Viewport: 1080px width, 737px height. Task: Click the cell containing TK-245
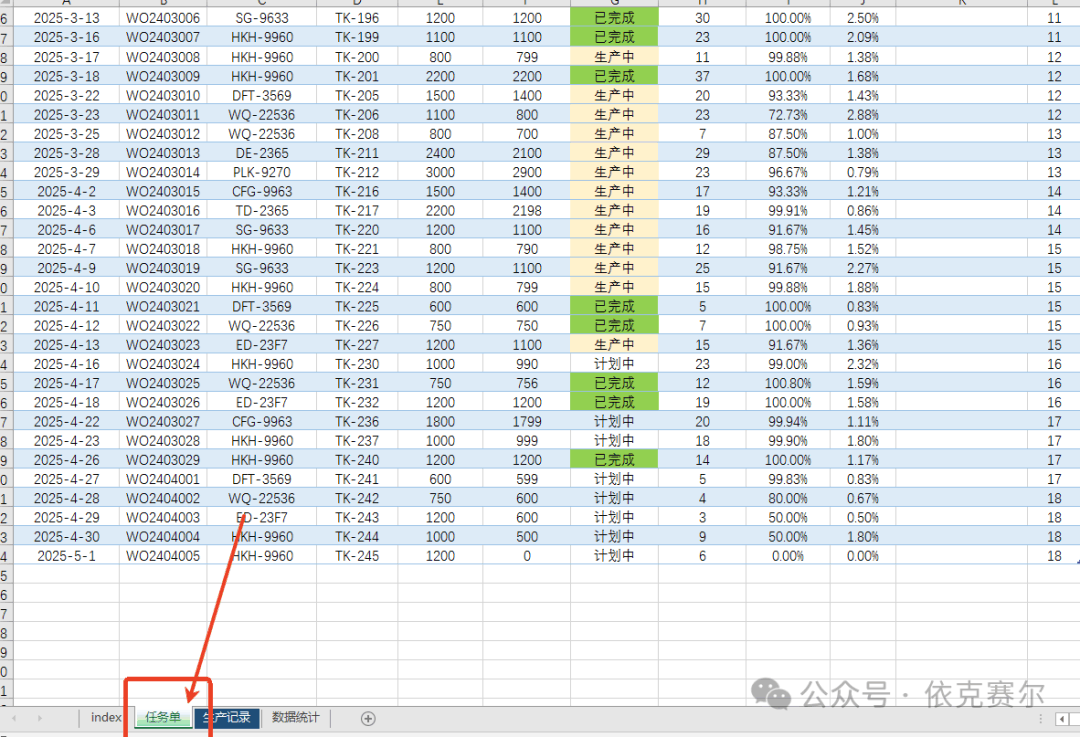click(x=357, y=556)
